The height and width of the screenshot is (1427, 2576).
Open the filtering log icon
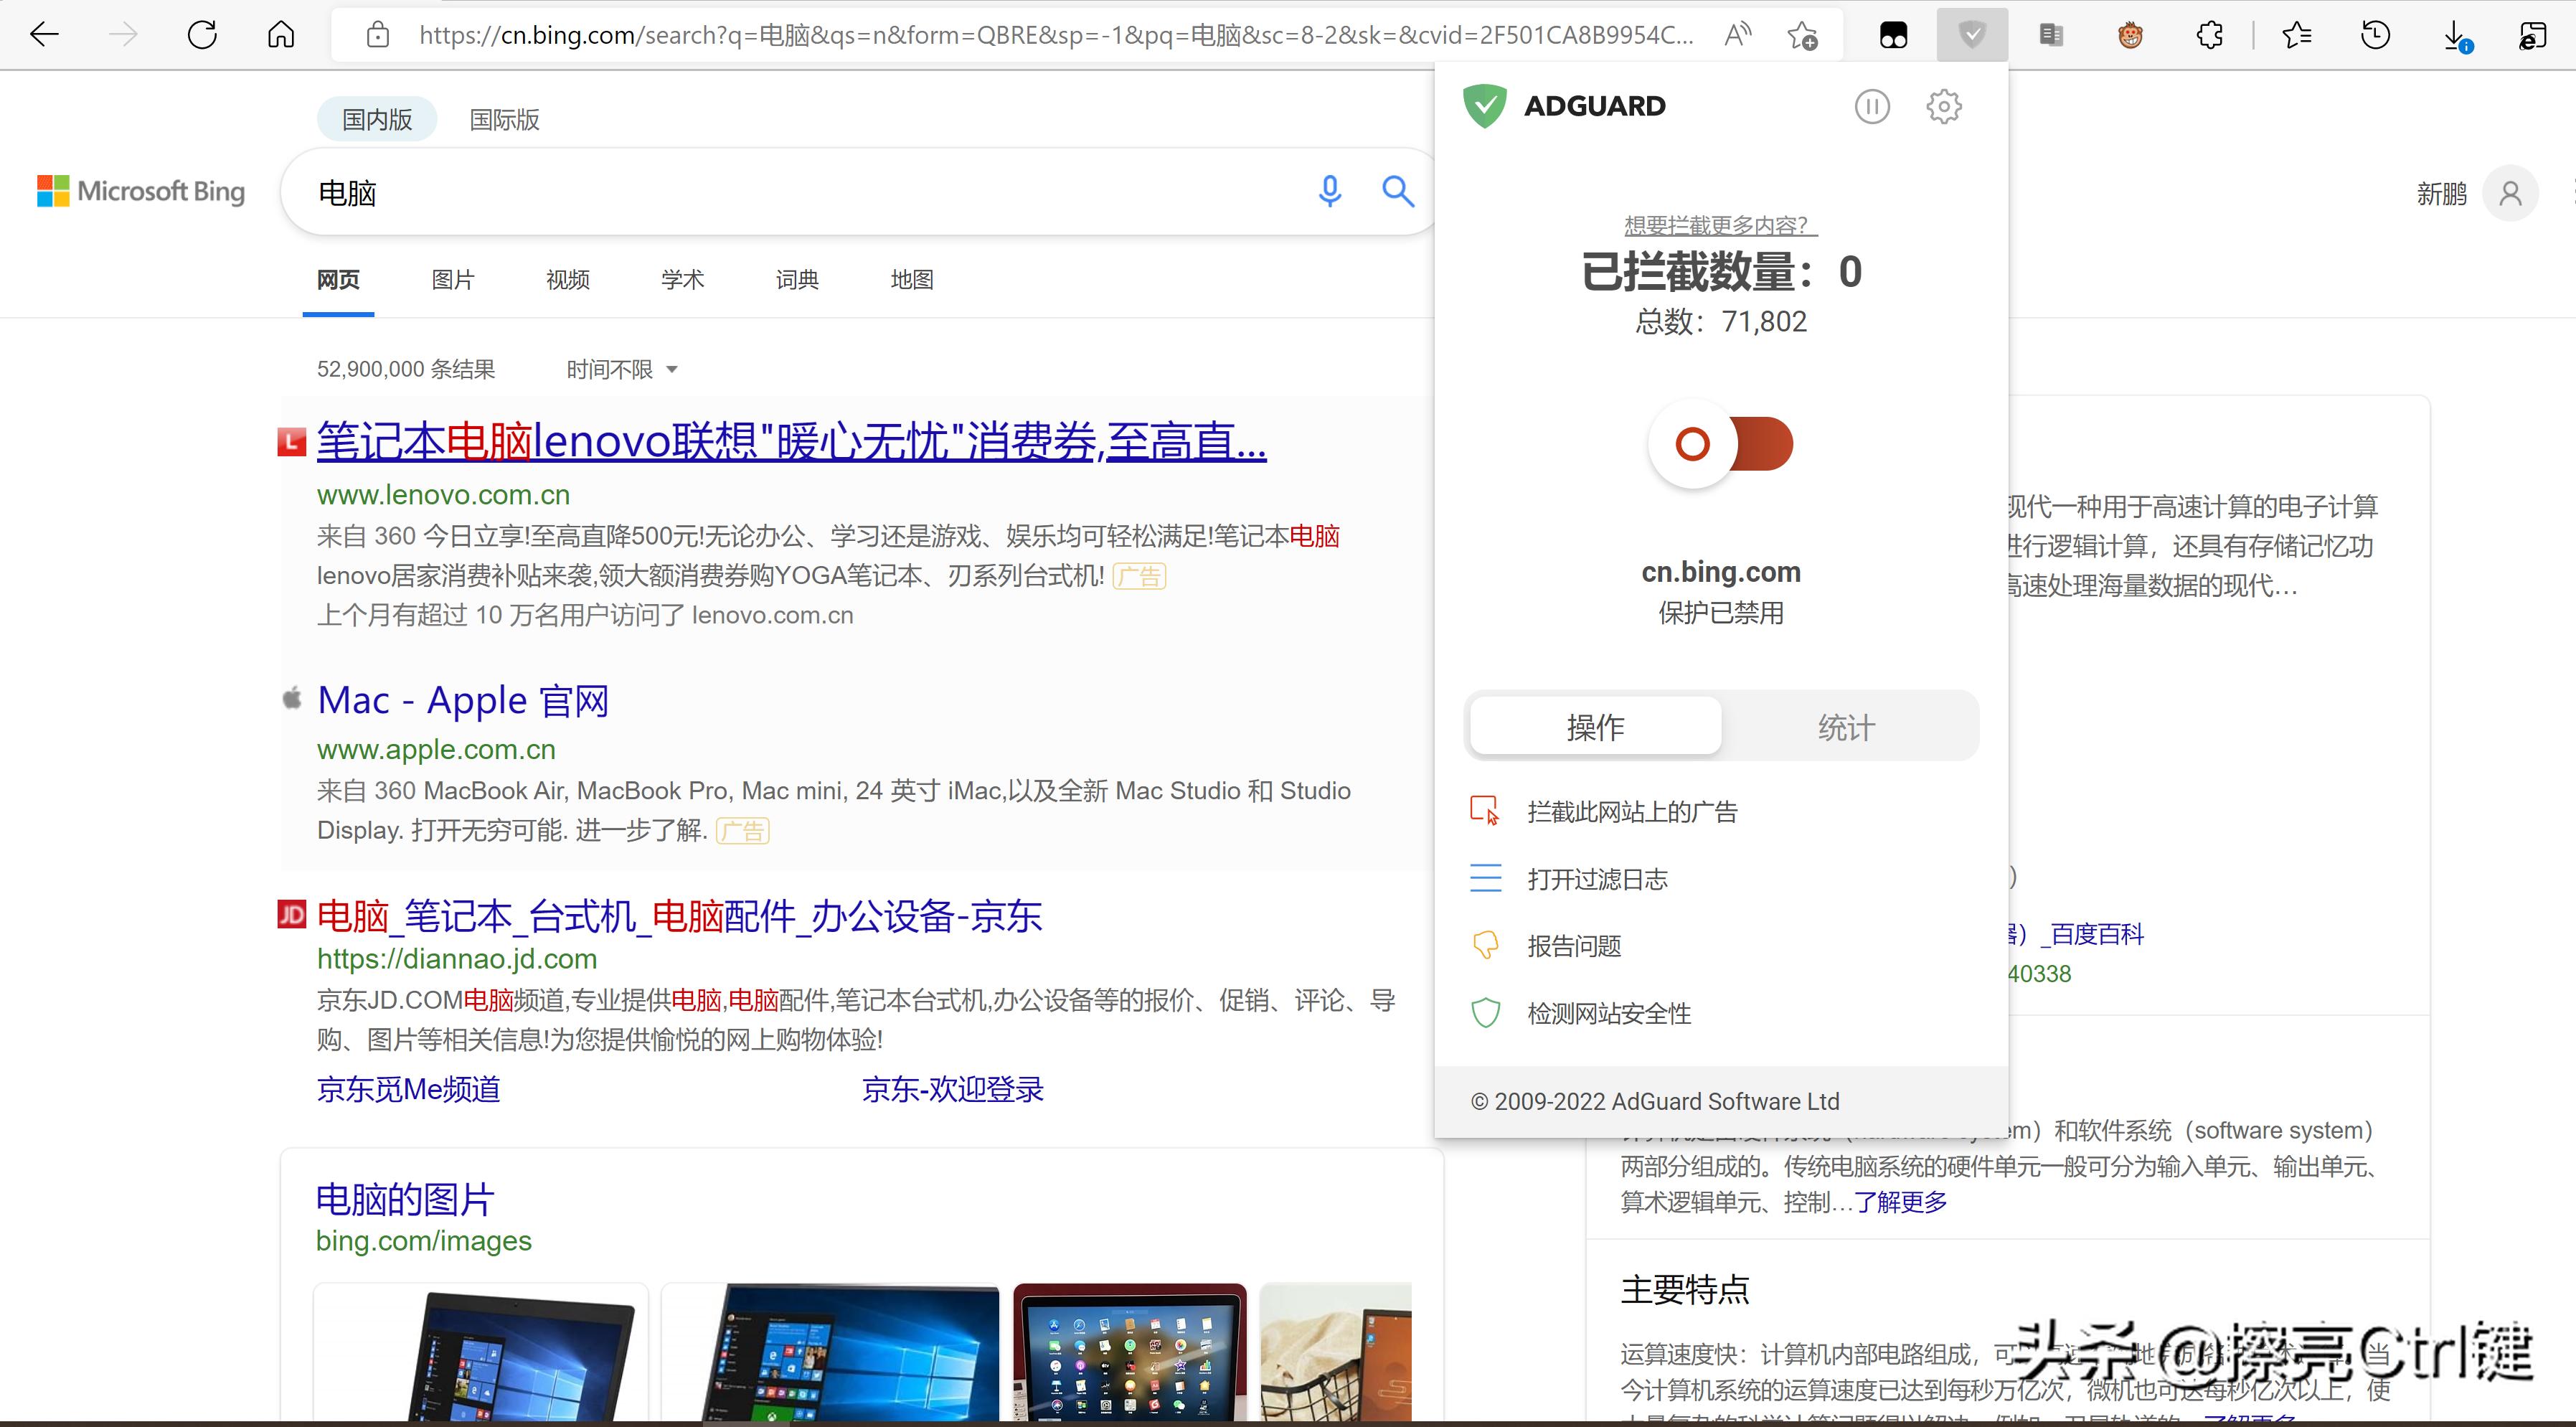[1486, 877]
